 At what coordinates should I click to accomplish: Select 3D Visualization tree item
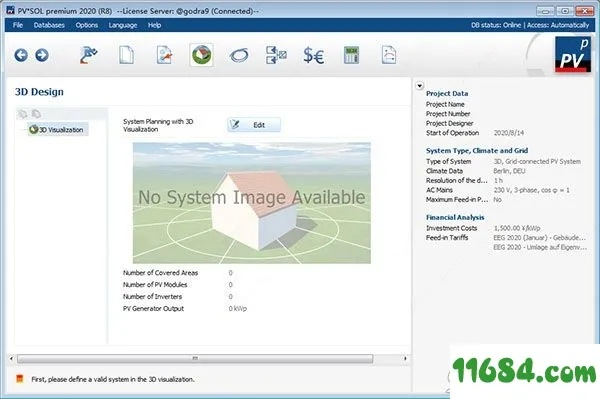[57, 130]
